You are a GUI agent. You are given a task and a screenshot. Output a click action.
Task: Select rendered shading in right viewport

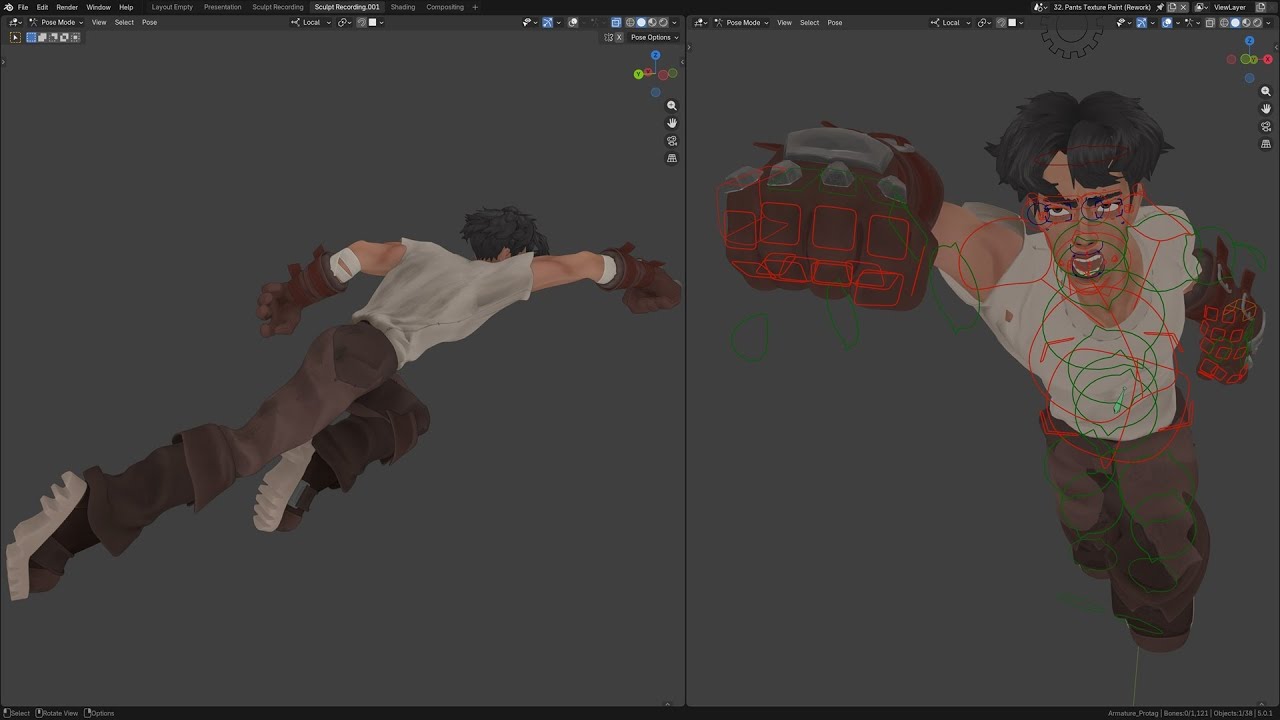tap(1257, 22)
